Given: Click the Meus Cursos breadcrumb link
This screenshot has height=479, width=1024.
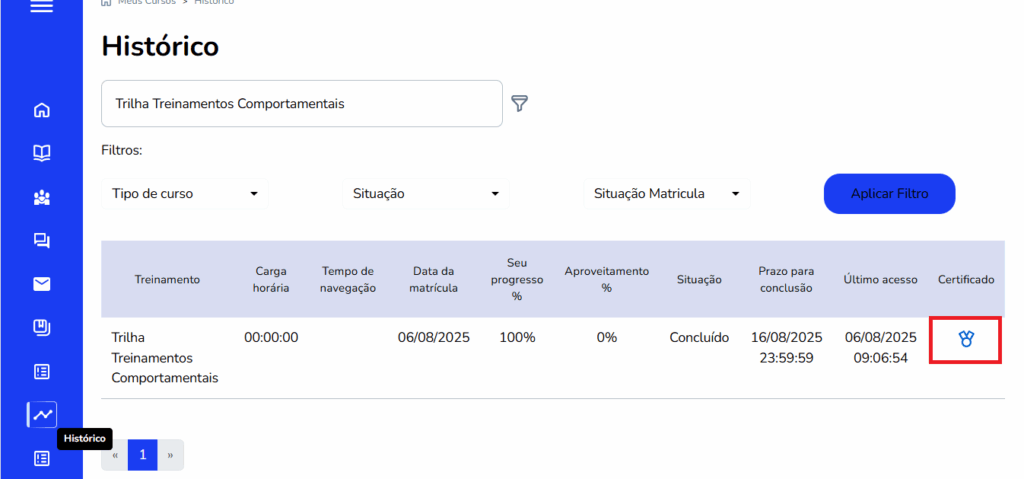Looking at the screenshot, I should coord(146,3).
